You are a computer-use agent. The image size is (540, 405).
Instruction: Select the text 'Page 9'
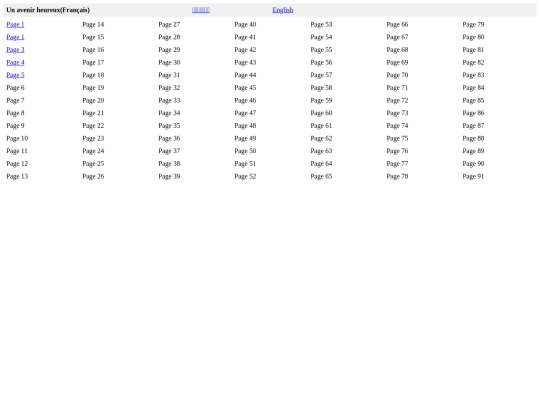15,126
